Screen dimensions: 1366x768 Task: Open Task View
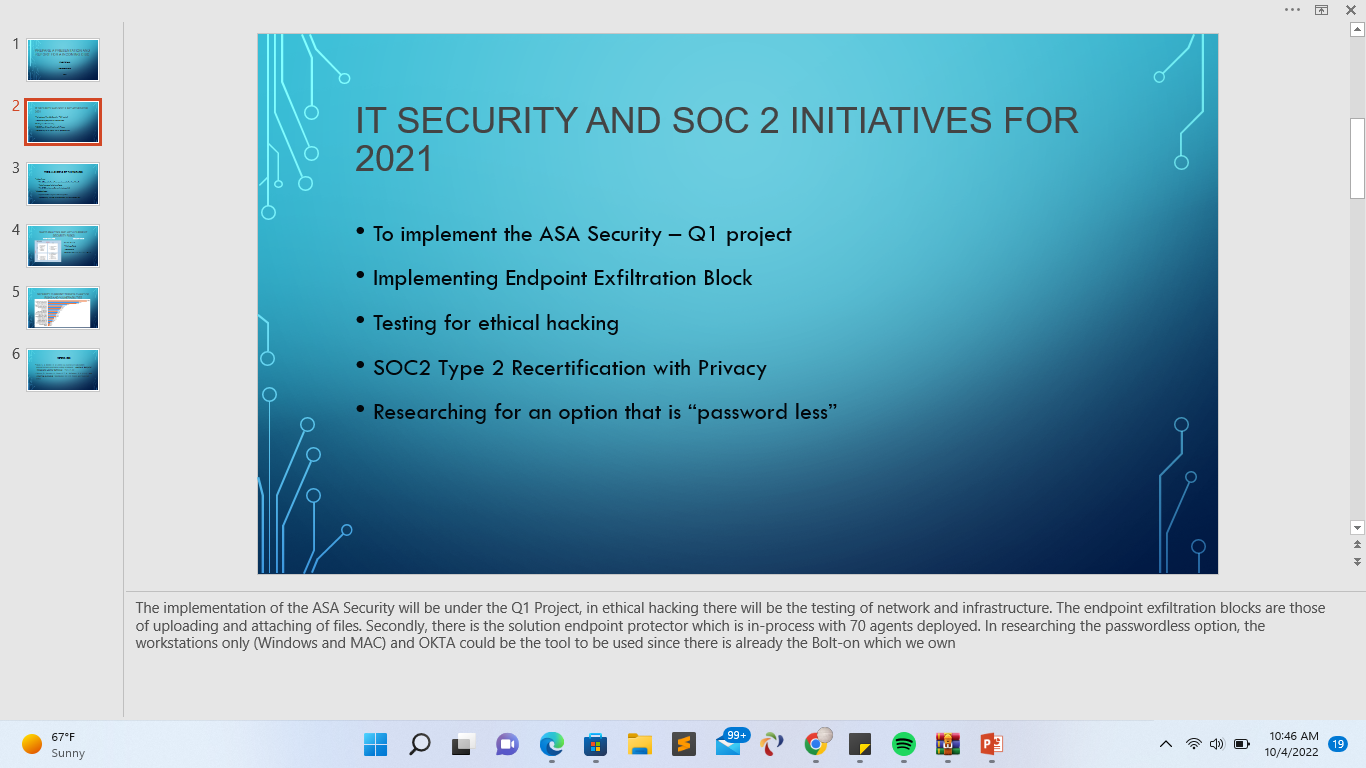(461, 744)
